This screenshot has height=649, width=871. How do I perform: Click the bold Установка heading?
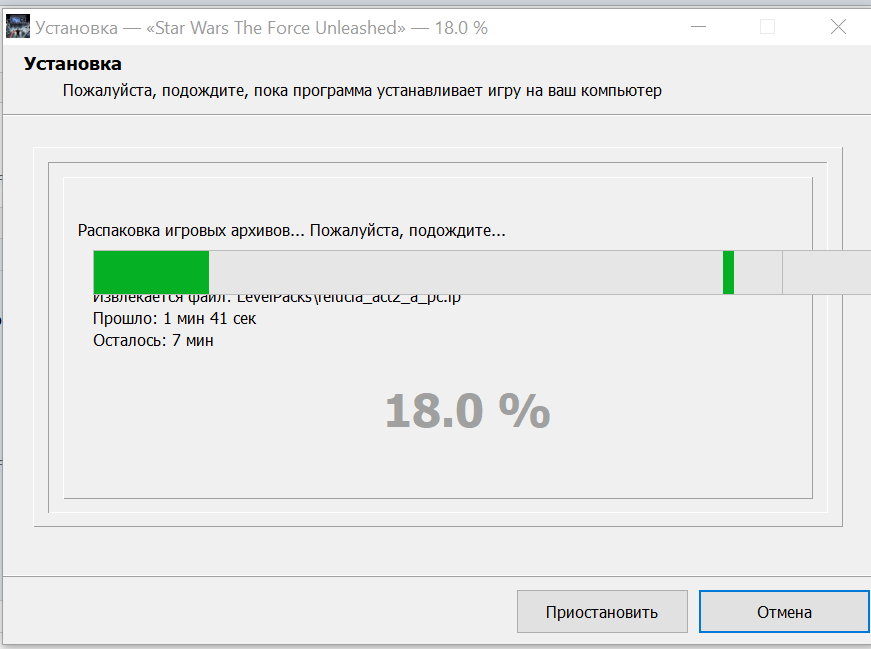[x=72, y=64]
